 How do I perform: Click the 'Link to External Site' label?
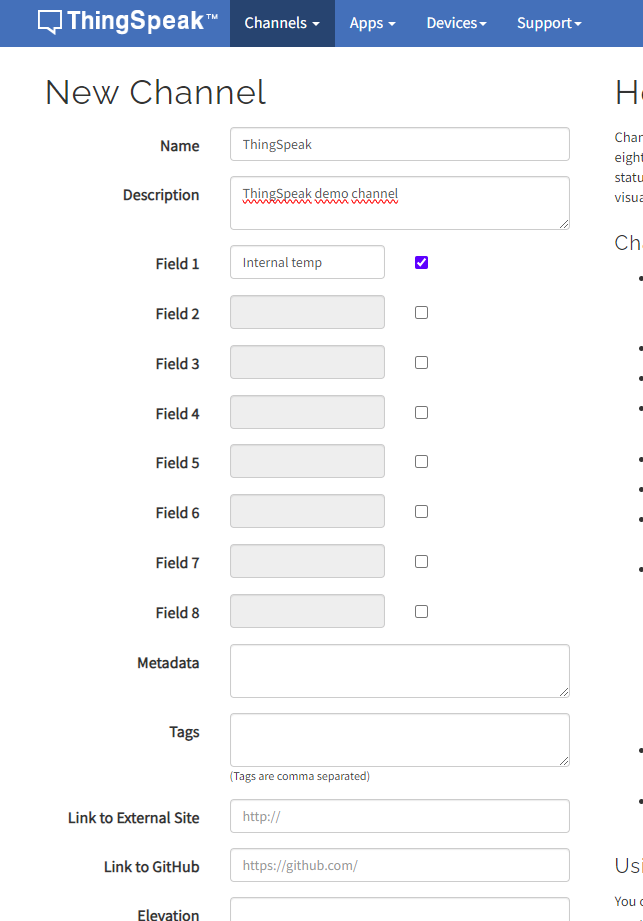click(x=134, y=818)
